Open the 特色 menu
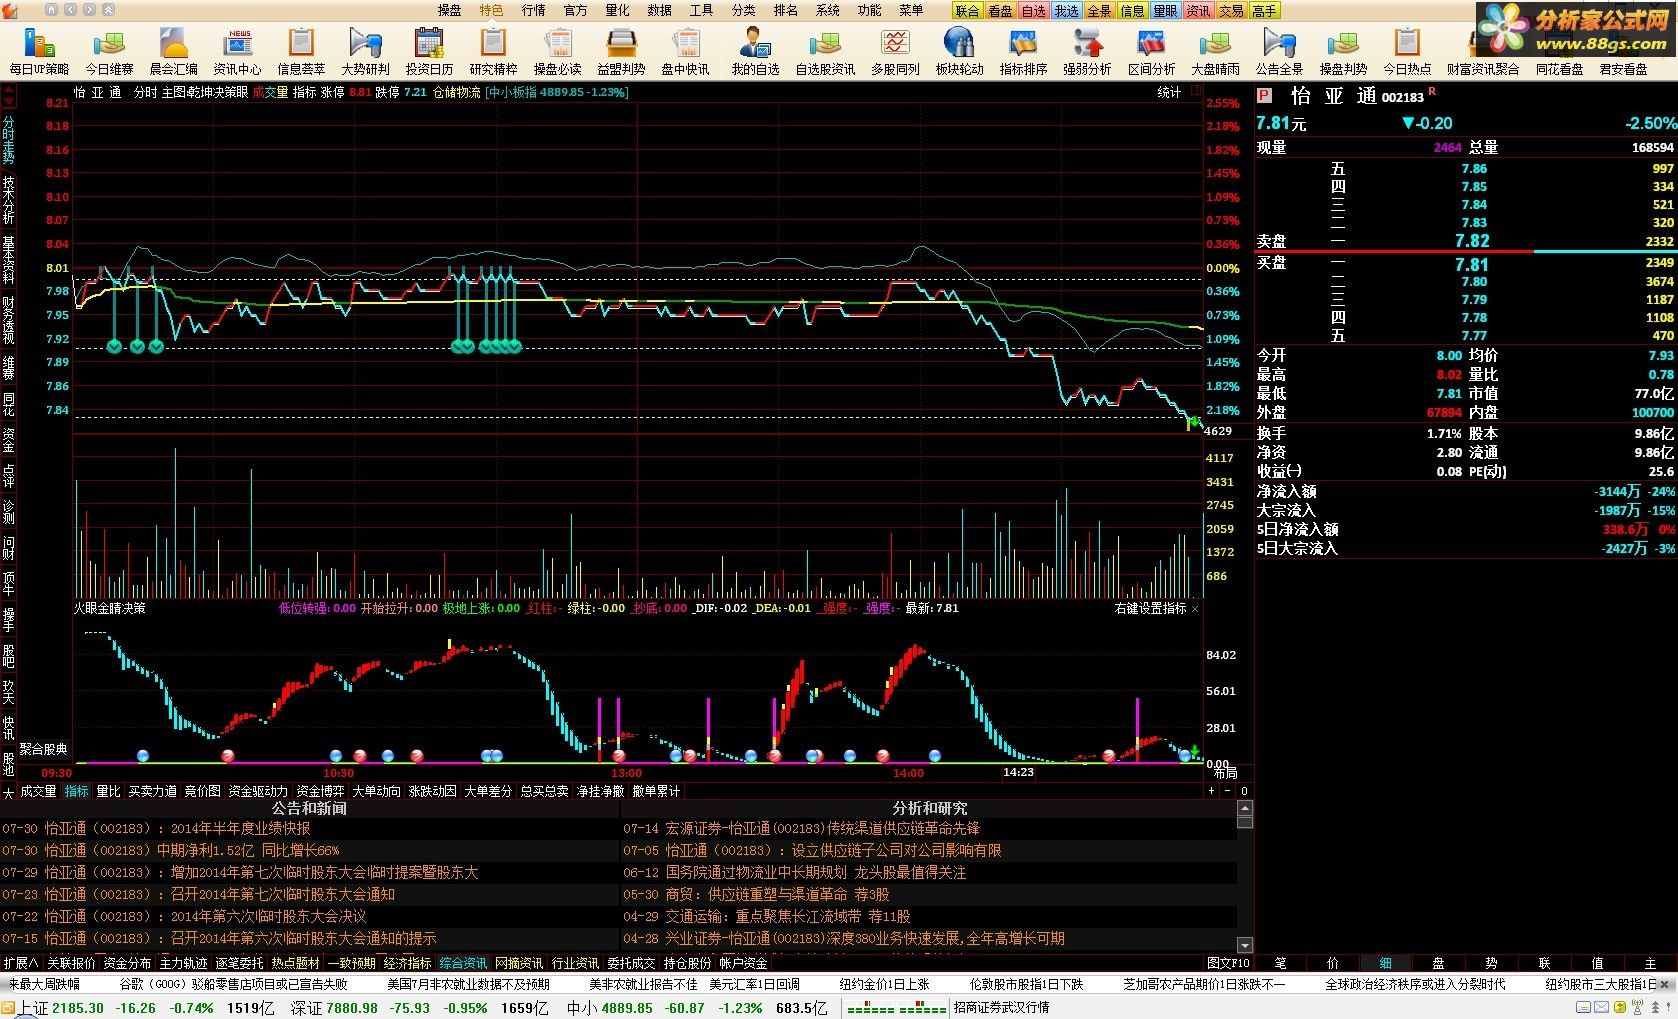This screenshot has height=1019, width=1678. (x=491, y=10)
